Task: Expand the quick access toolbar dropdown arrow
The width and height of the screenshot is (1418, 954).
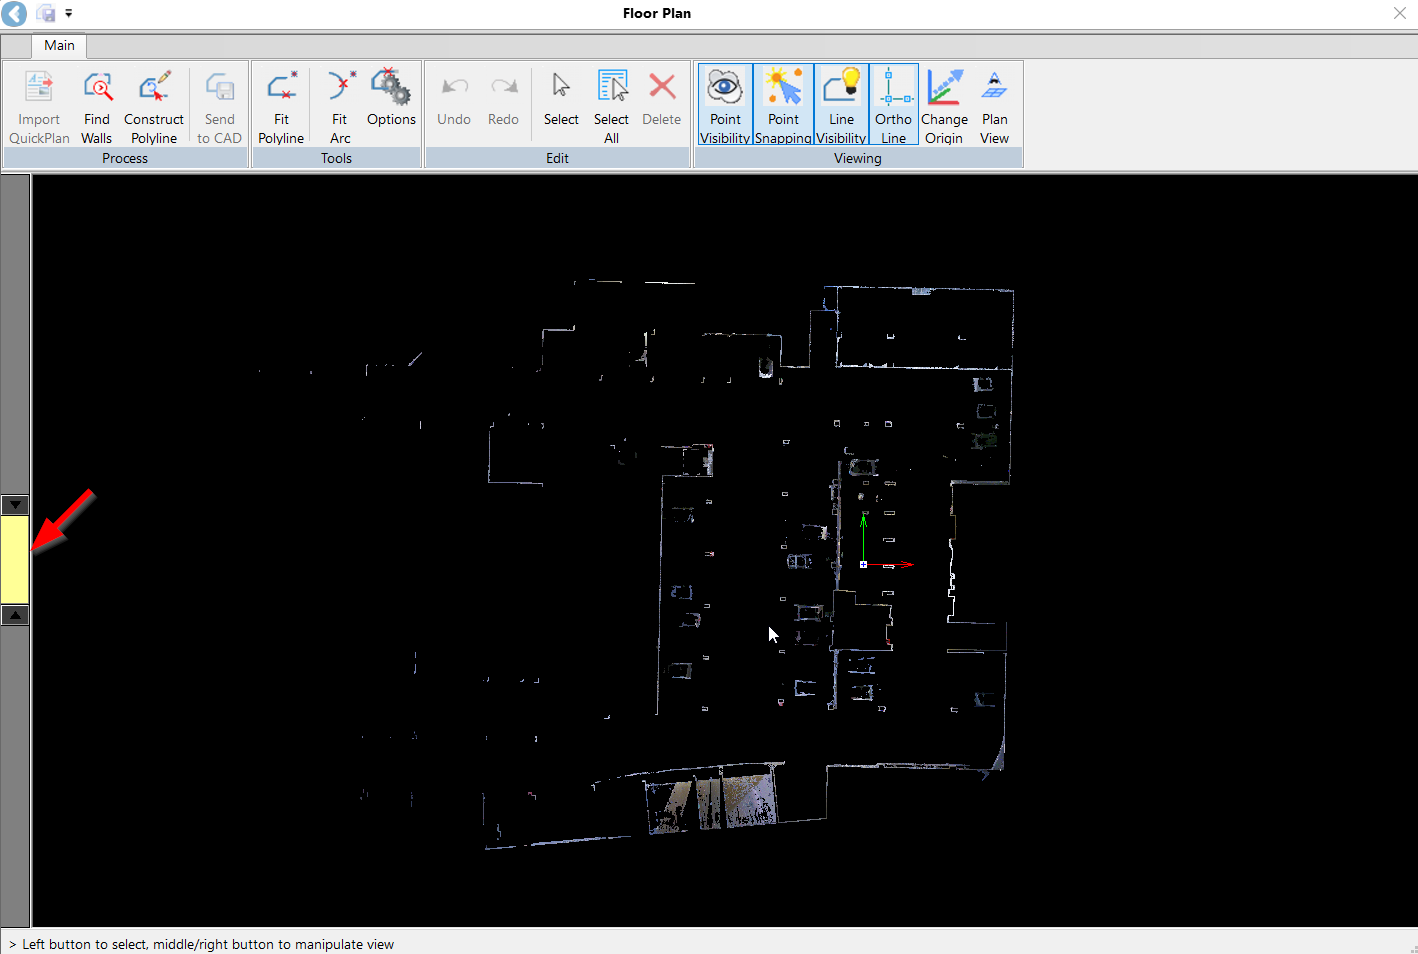Action: [69, 14]
